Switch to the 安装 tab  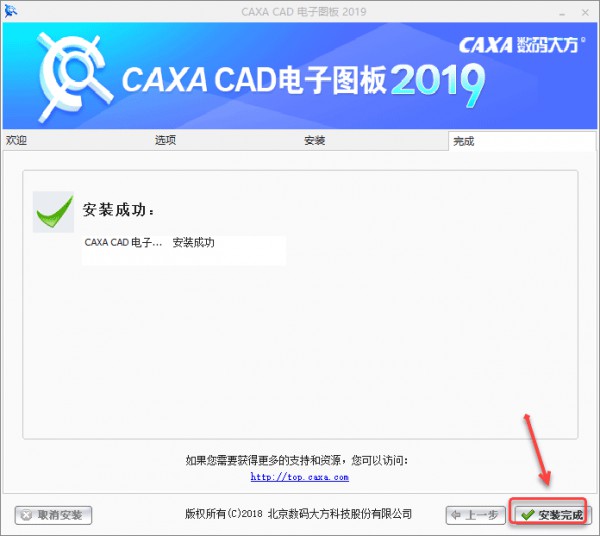click(315, 140)
